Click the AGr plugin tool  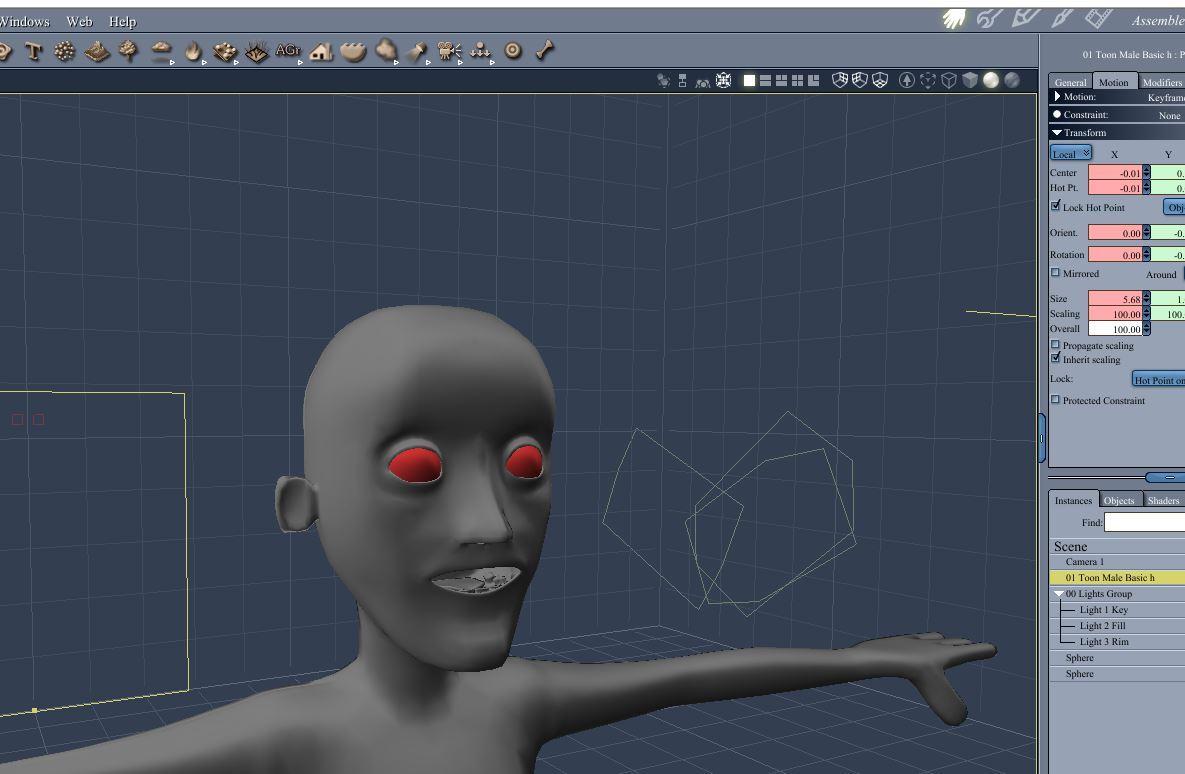(287, 51)
